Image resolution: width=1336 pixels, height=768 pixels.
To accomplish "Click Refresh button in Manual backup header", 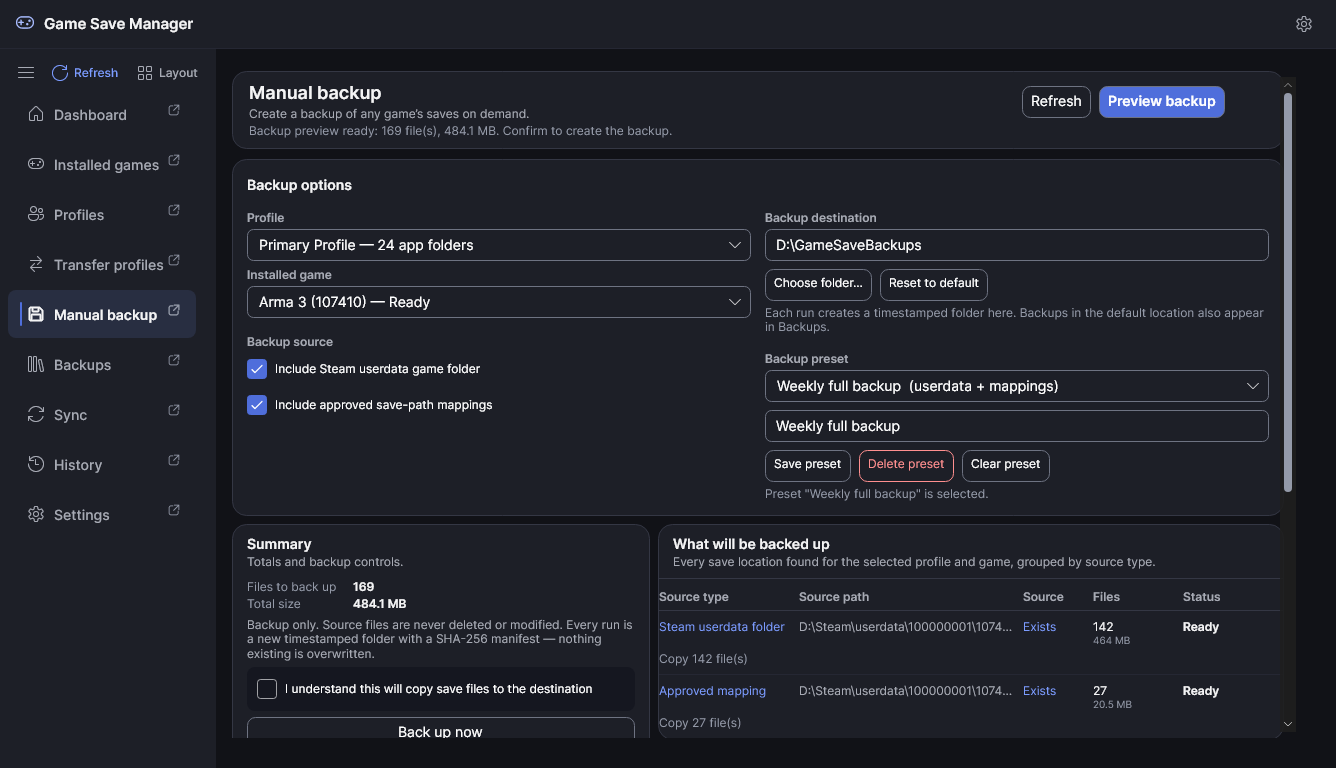I will (x=1056, y=101).
